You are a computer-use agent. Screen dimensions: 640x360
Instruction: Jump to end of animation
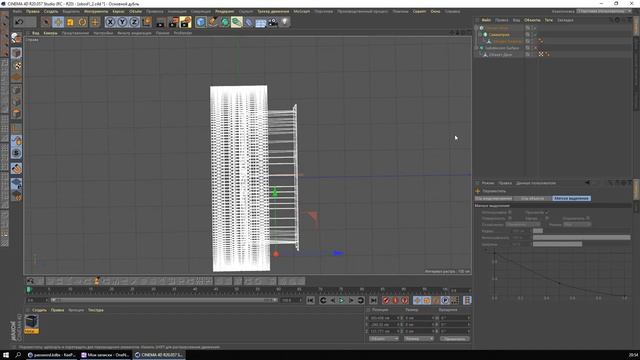(373, 300)
